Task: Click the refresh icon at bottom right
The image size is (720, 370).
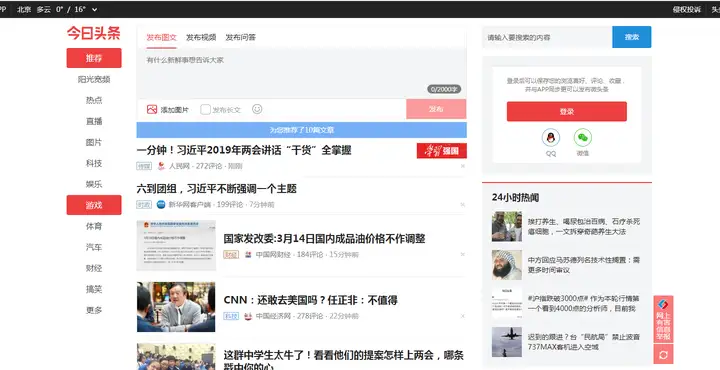Action: (663, 354)
